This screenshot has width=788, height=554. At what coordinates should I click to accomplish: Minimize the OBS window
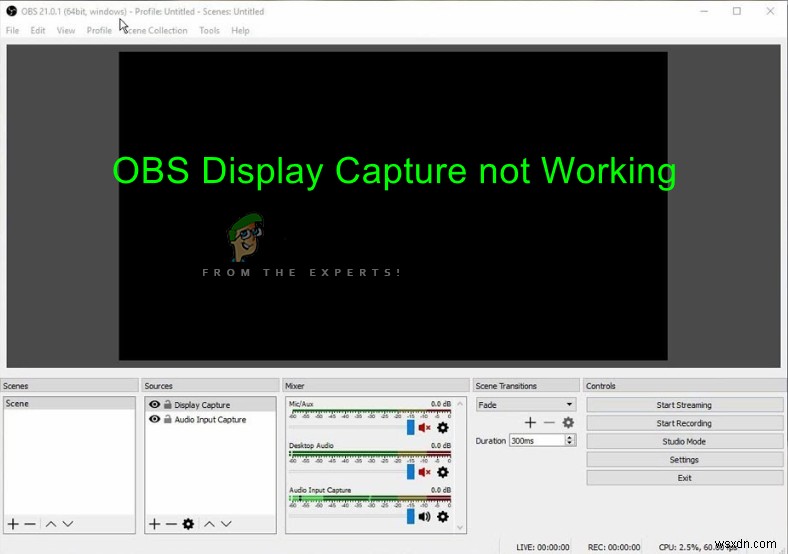point(704,11)
